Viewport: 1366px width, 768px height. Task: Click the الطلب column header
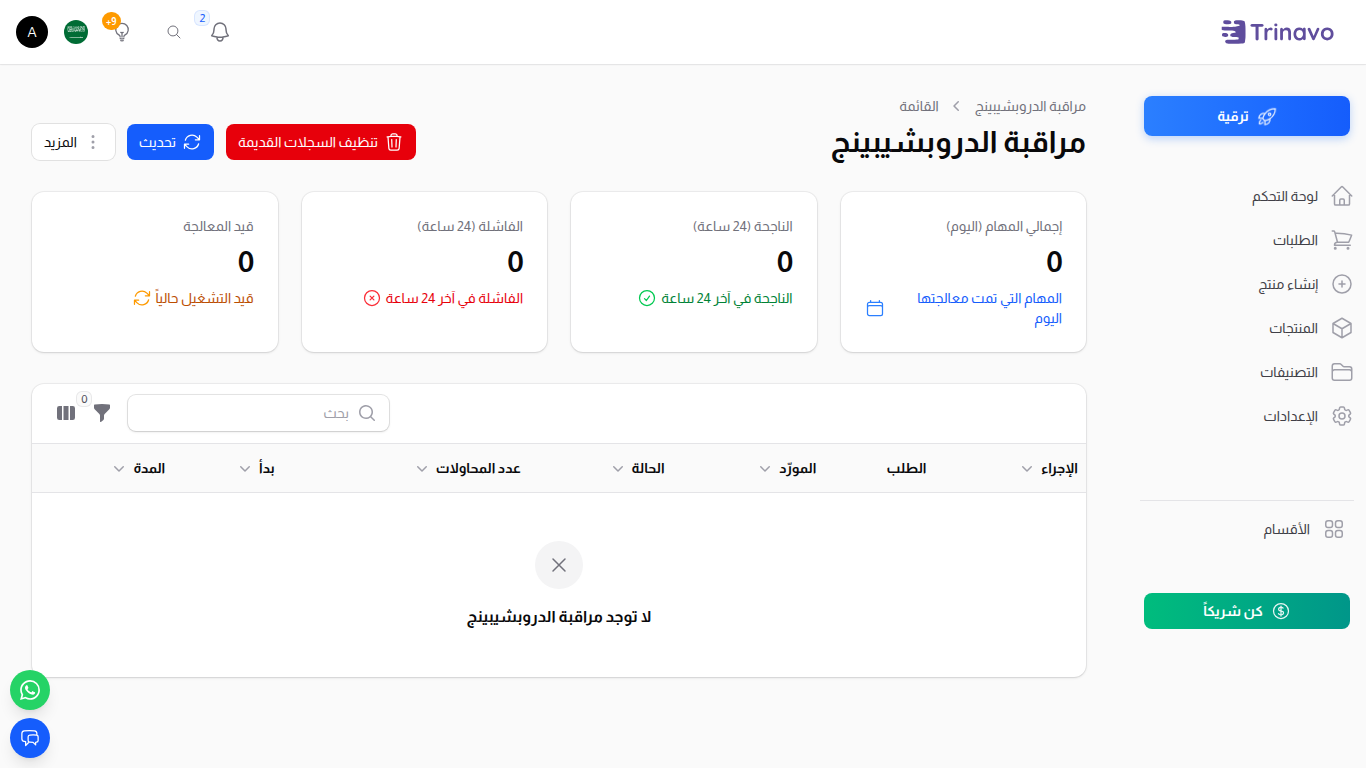tap(907, 468)
